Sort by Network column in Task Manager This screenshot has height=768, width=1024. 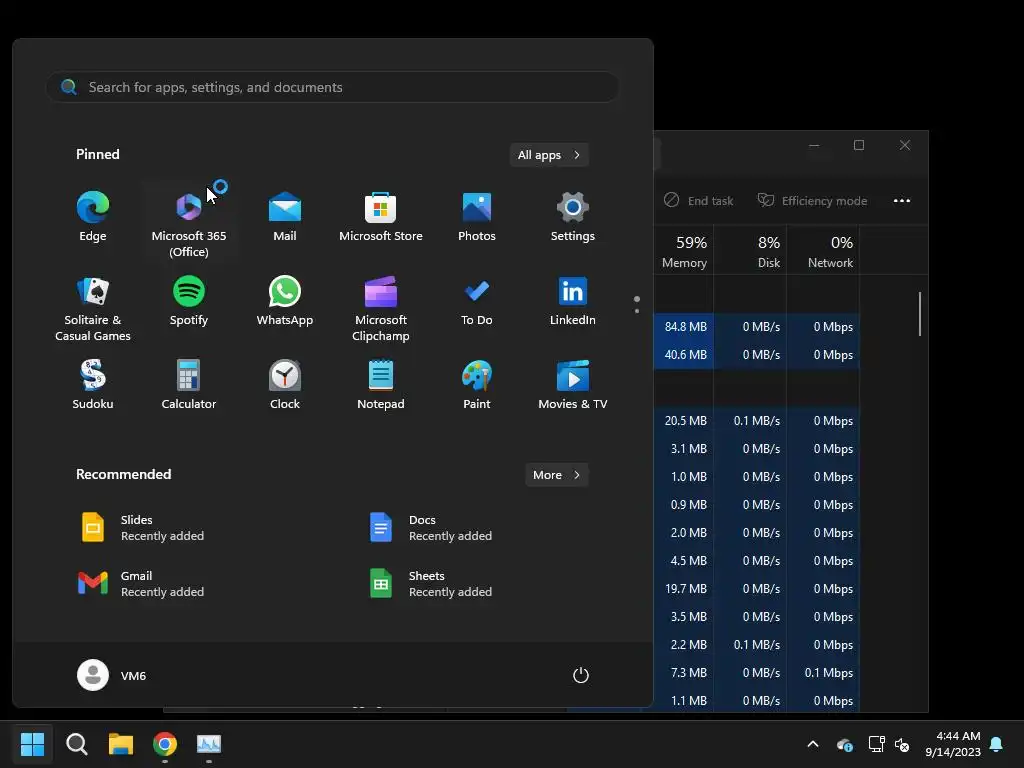pos(824,251)
